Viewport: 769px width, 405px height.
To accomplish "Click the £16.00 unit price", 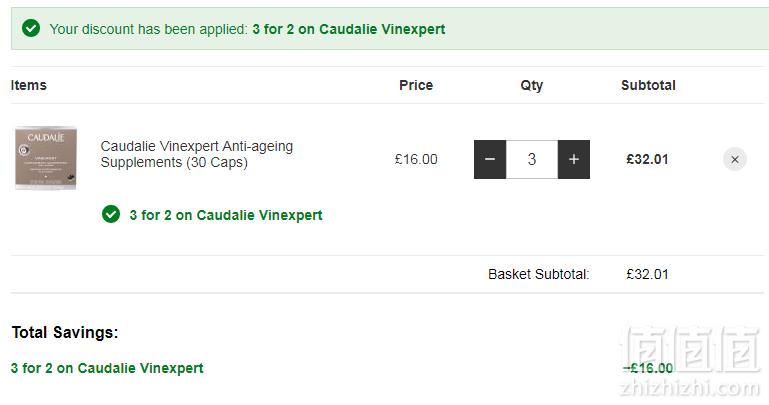I will pyautogui.click(x=416, y=159).
